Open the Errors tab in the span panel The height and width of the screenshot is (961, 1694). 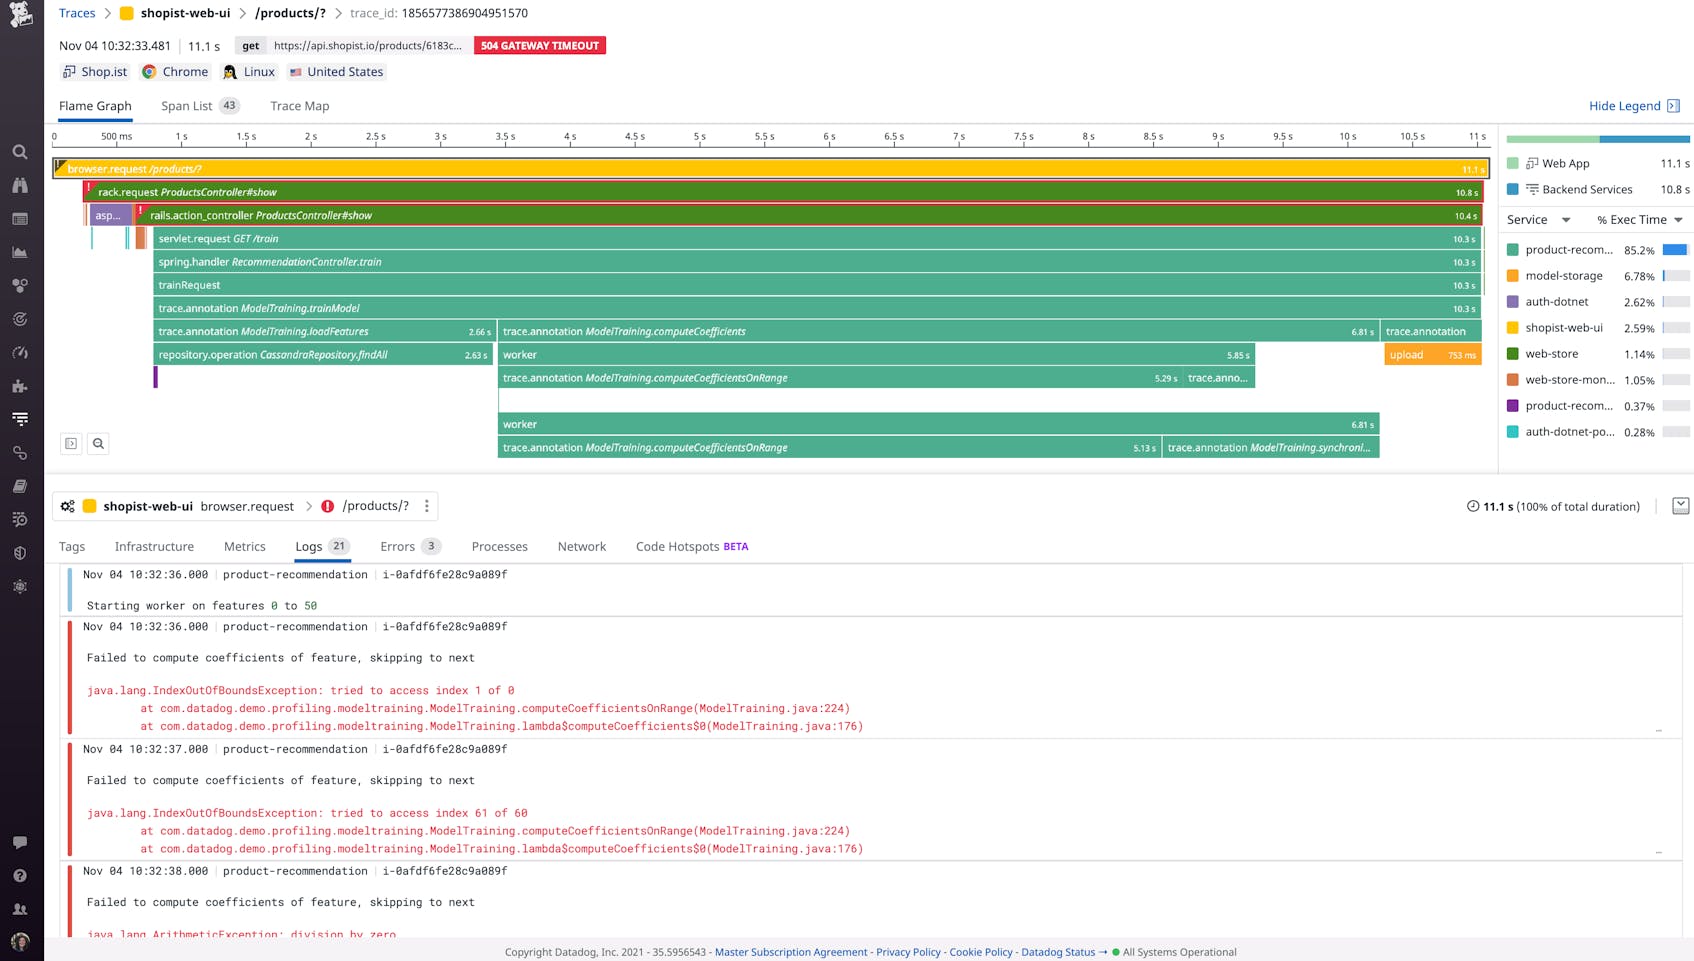pos(398,546)
